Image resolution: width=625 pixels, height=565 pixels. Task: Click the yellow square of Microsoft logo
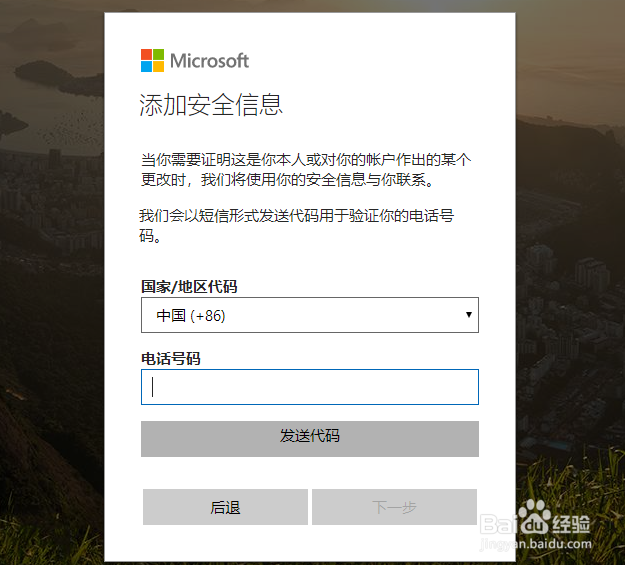[158, 67]
